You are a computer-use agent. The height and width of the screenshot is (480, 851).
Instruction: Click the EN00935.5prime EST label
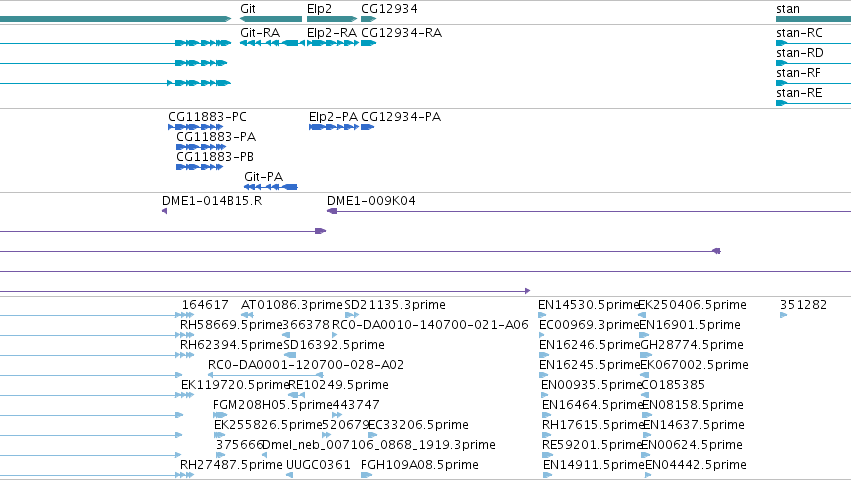[x=592, y=386]
